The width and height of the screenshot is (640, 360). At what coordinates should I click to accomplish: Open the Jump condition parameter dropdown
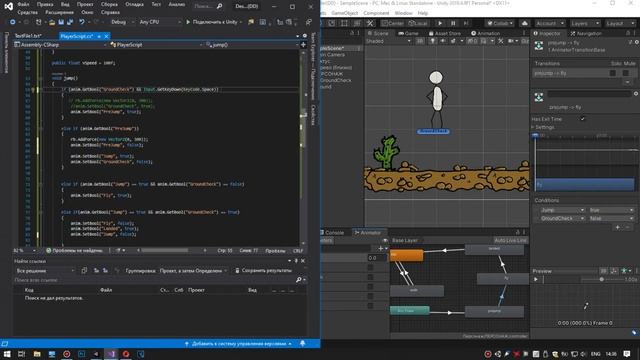[x=562, y=210]
